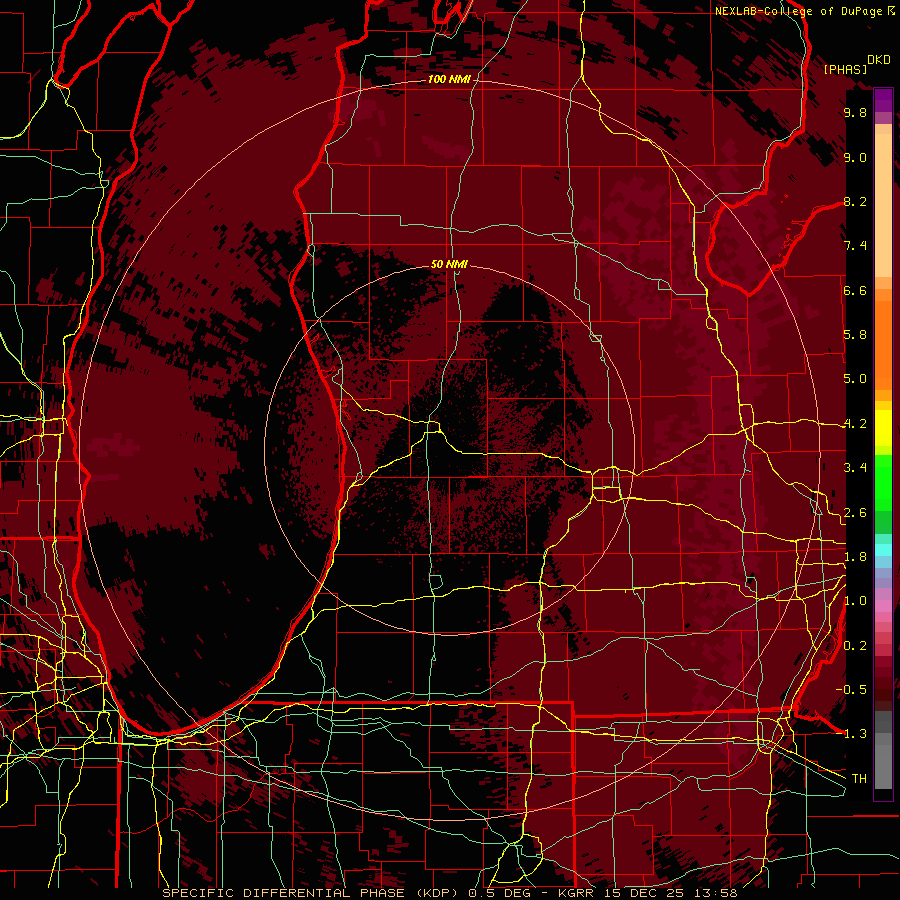Select the 5.0 value on the color scale
The width and height of the screenshot is (900, 900).
[x=855, y=379]
